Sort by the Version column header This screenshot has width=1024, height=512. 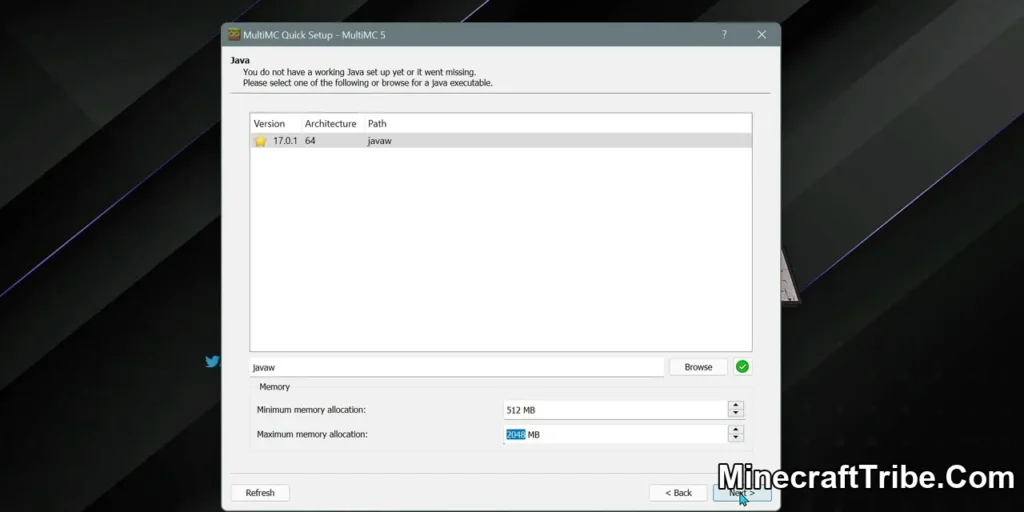click(x=269, y=123)
